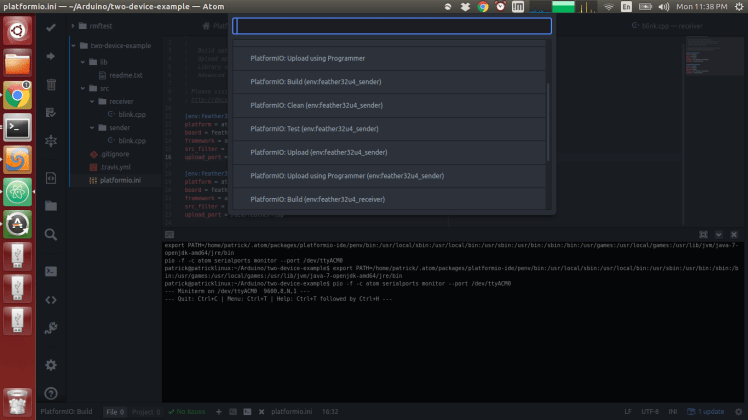This screenshot has width=748, height=420.
Task: Open the .gitignore file
Action: (x=114, y=154)
